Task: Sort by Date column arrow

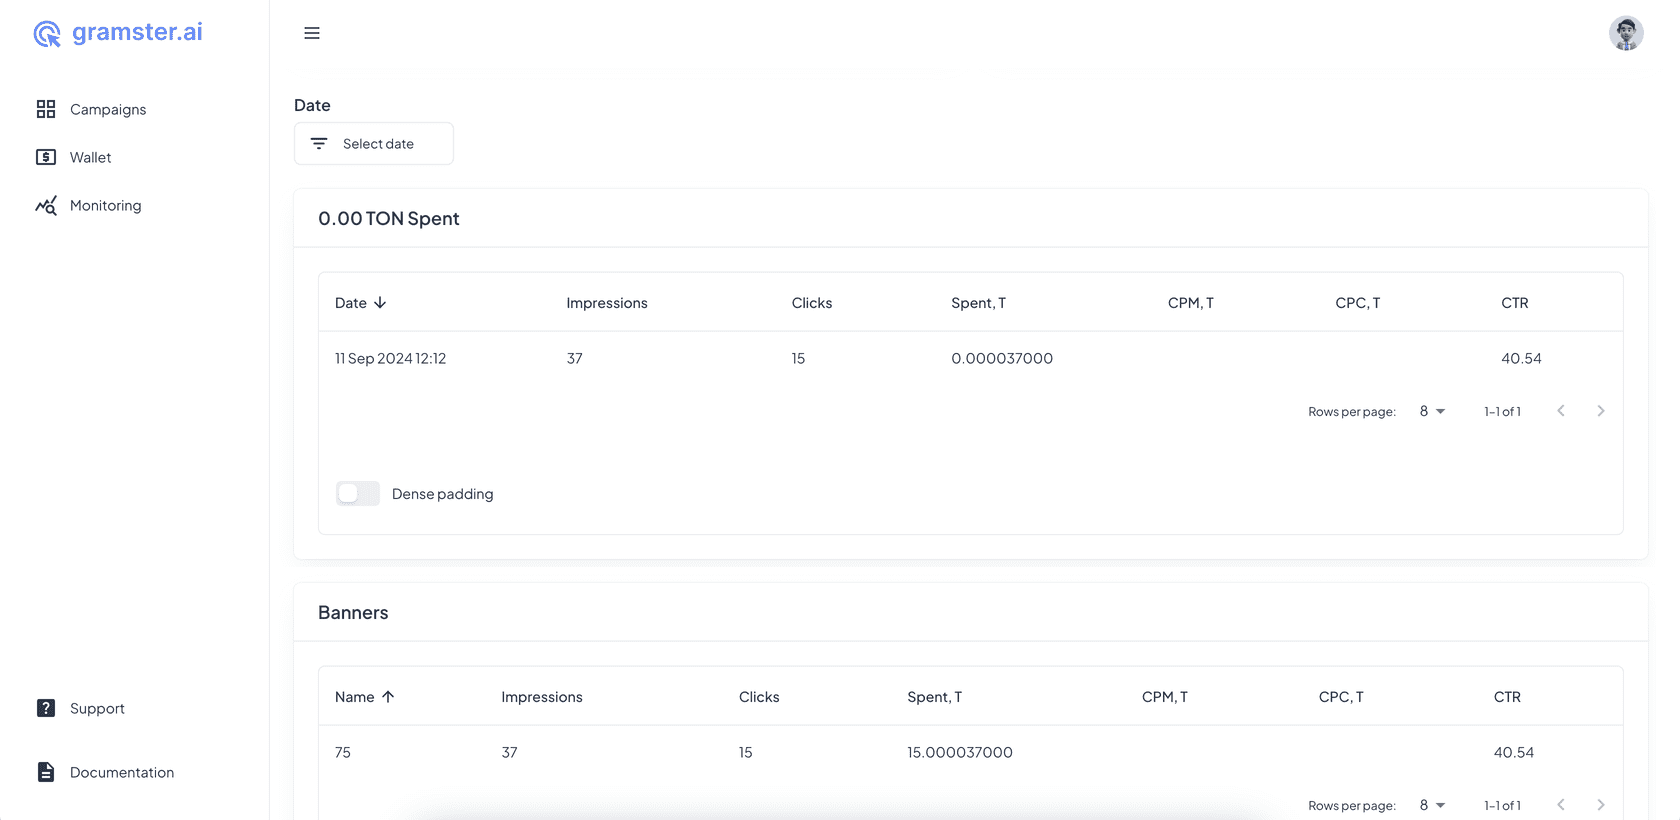Action: pyautogui.click(x=380, y=303)
